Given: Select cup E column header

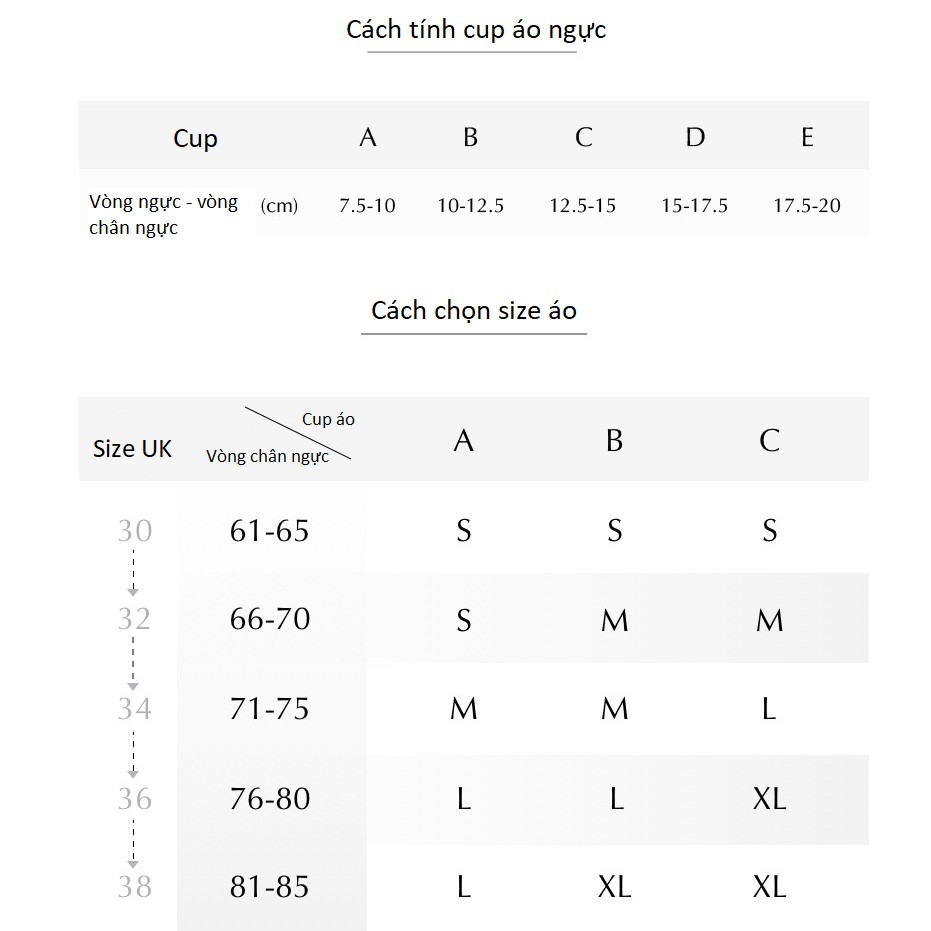Looking at the screenshot, I should point(807,137).
